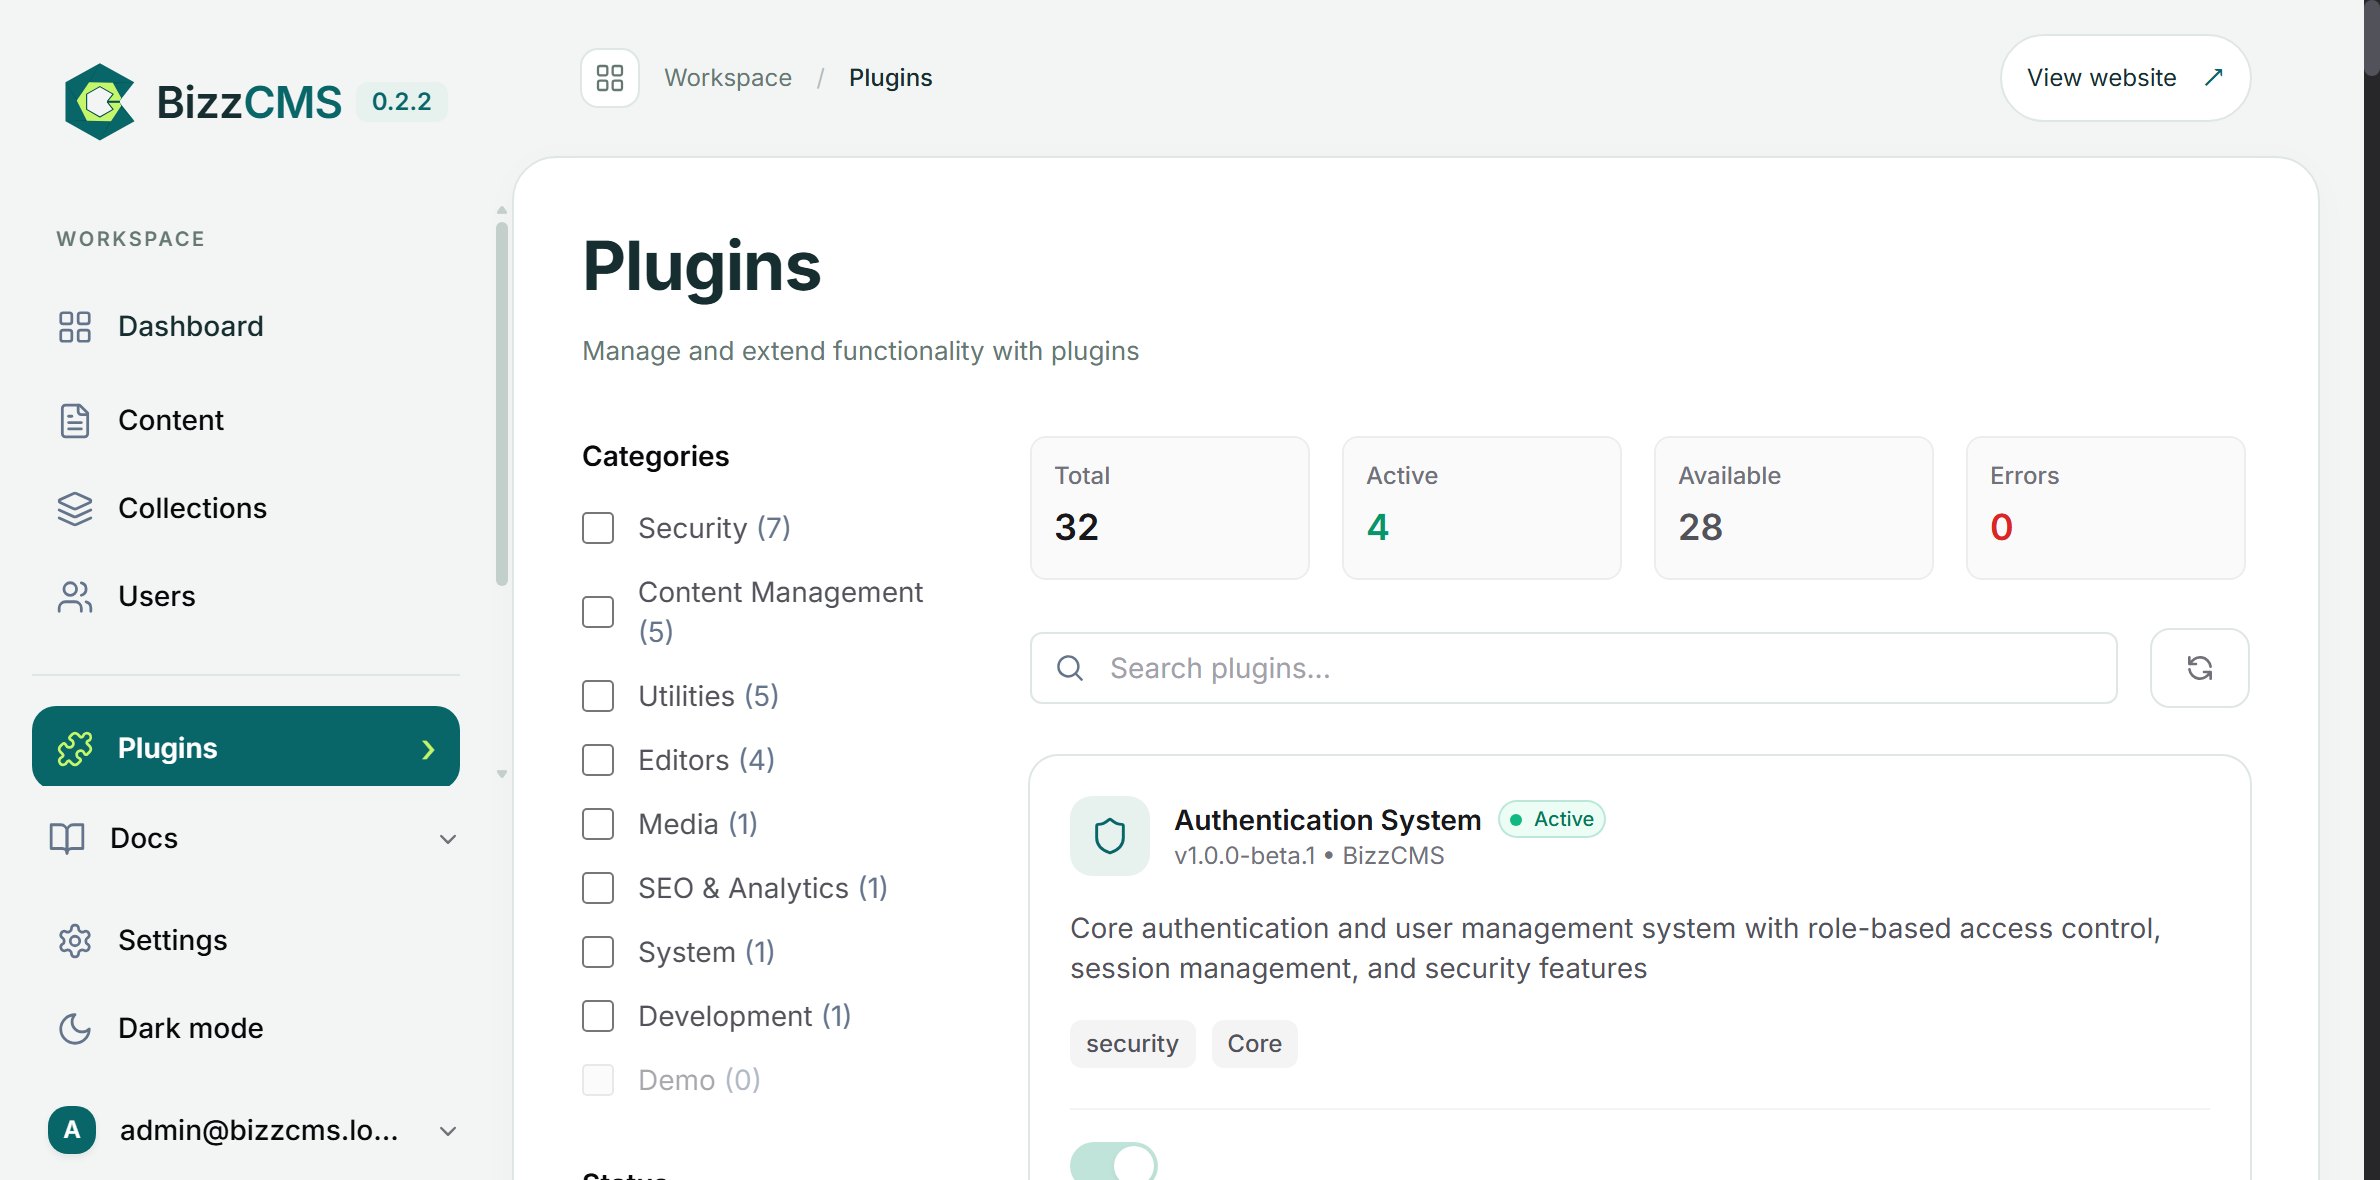Toggle the Authentication System plugin switch
The image size is (2380, 1180).
click(x=1114, y=1162)
